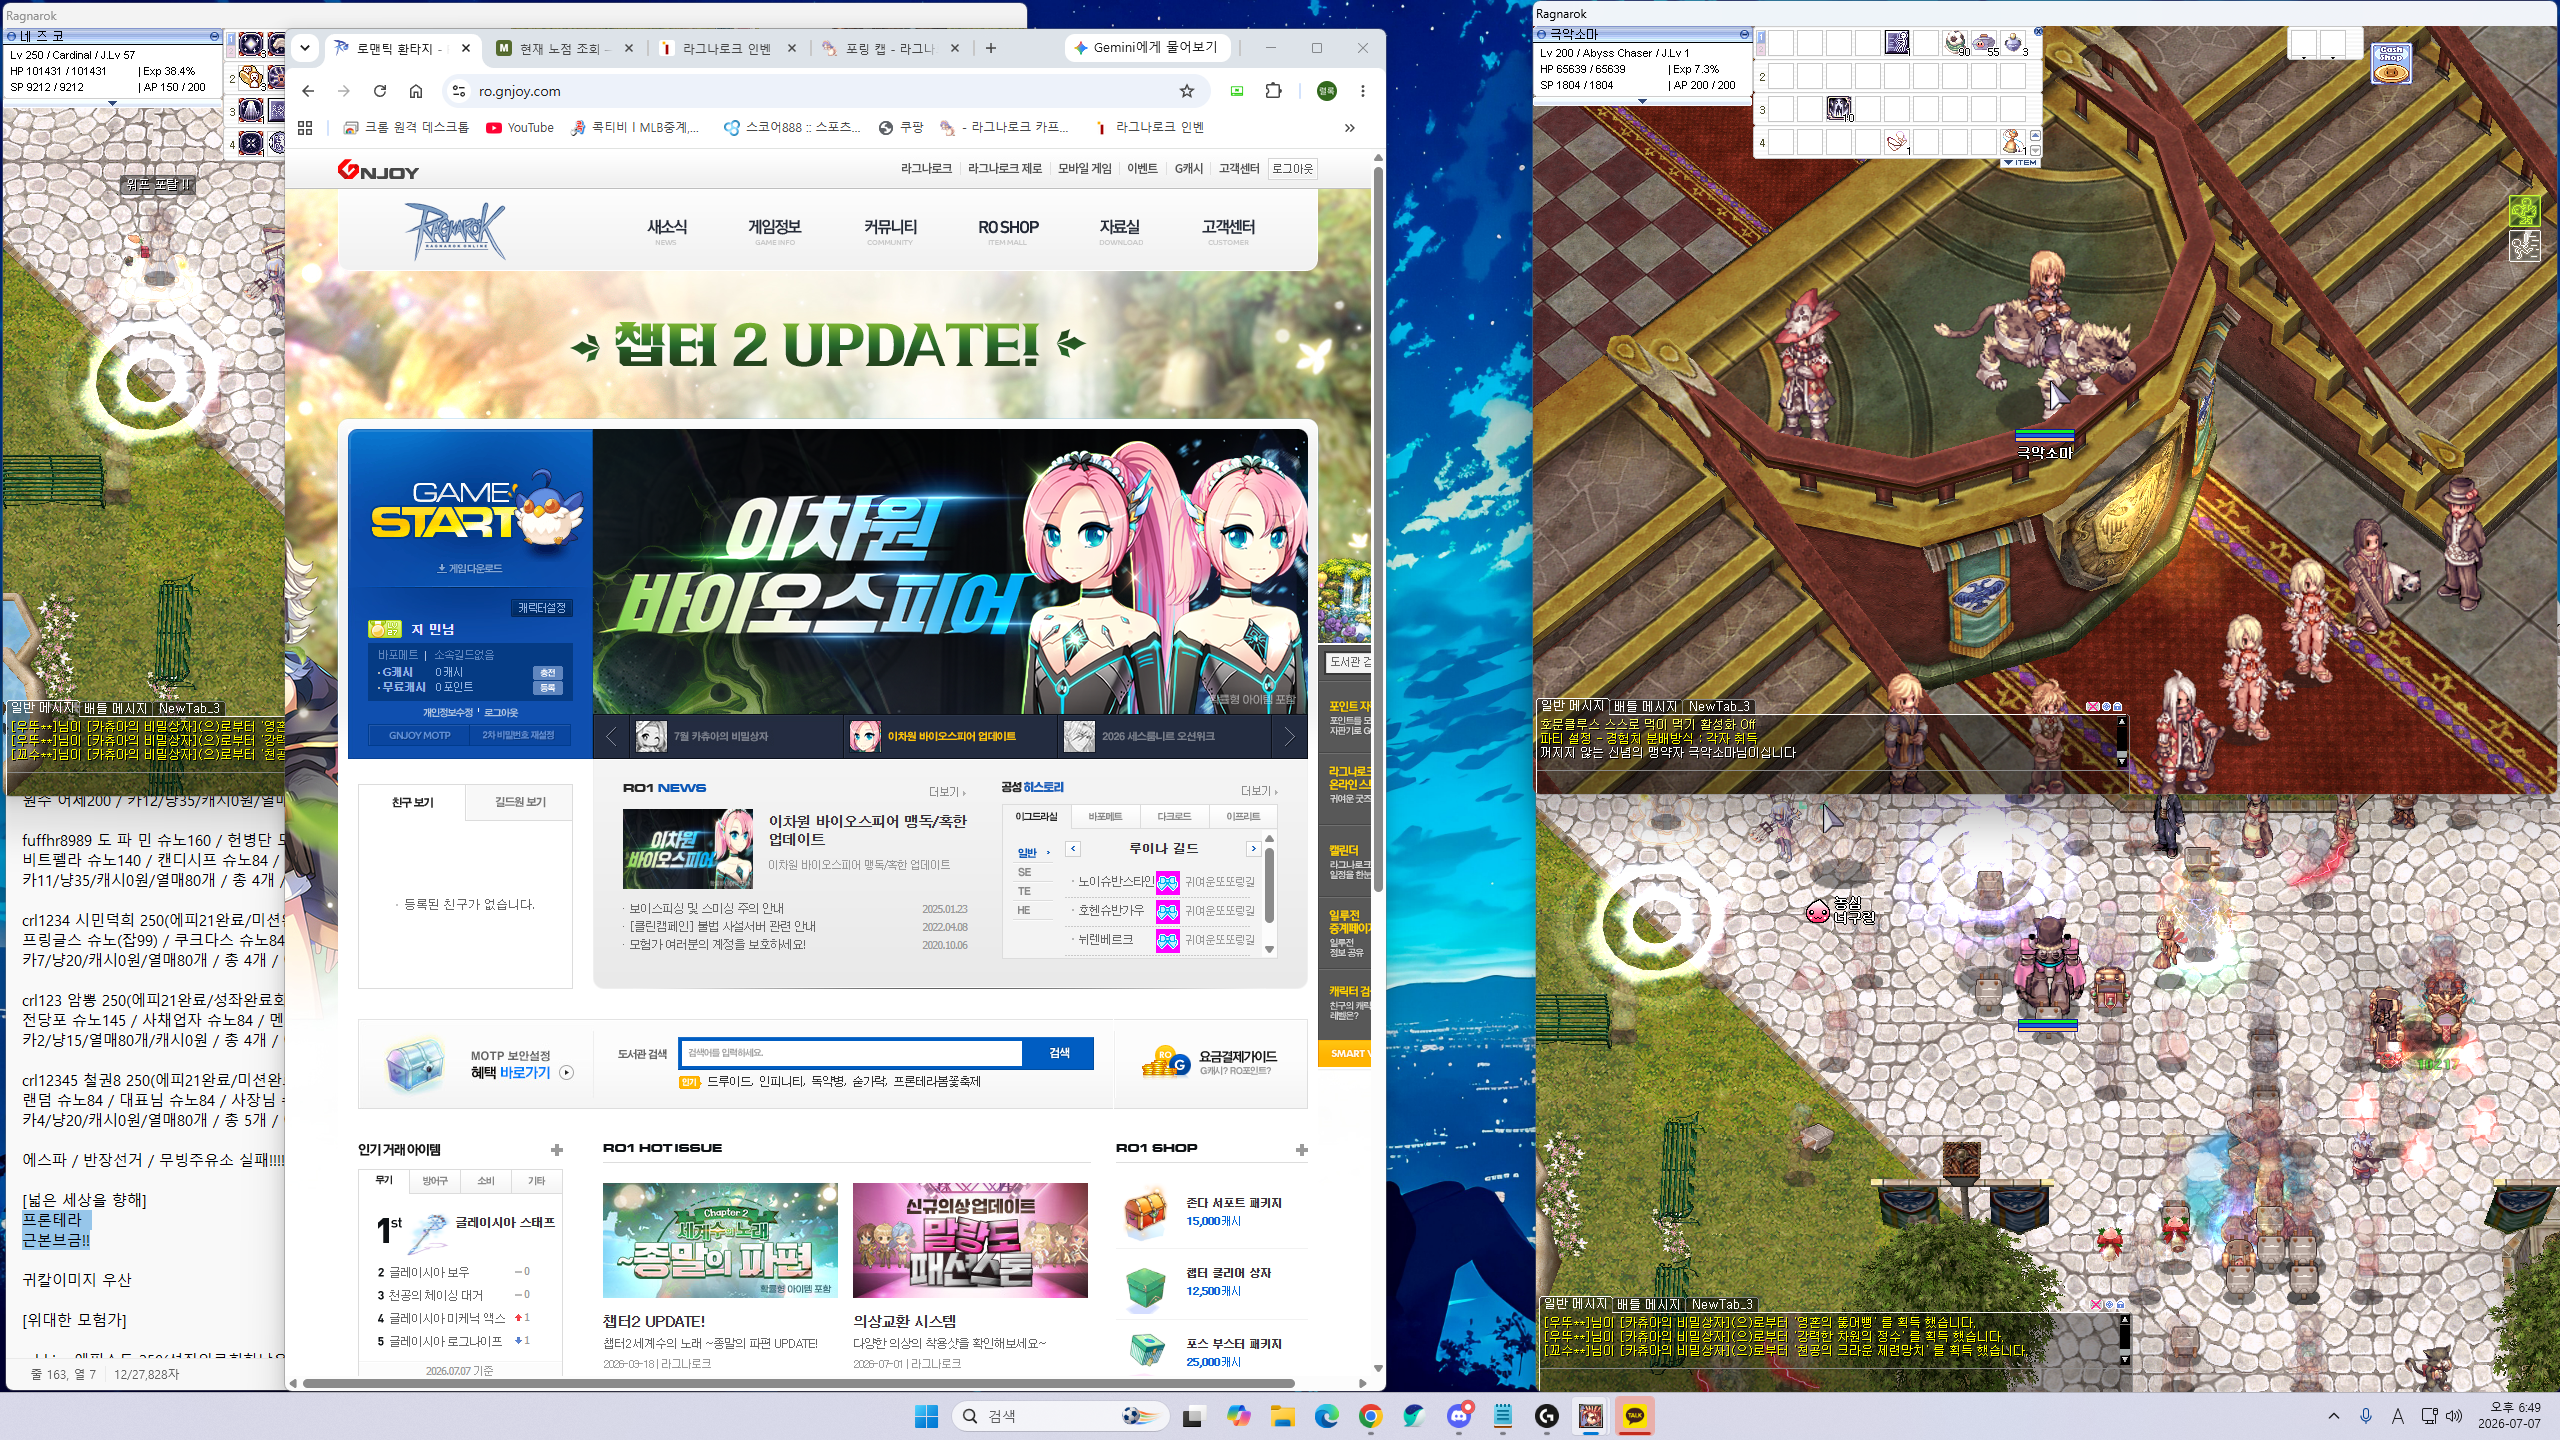Click the 검색 library search button
This screenshot has width=2560, height=1440.
pos(1059,1053)
